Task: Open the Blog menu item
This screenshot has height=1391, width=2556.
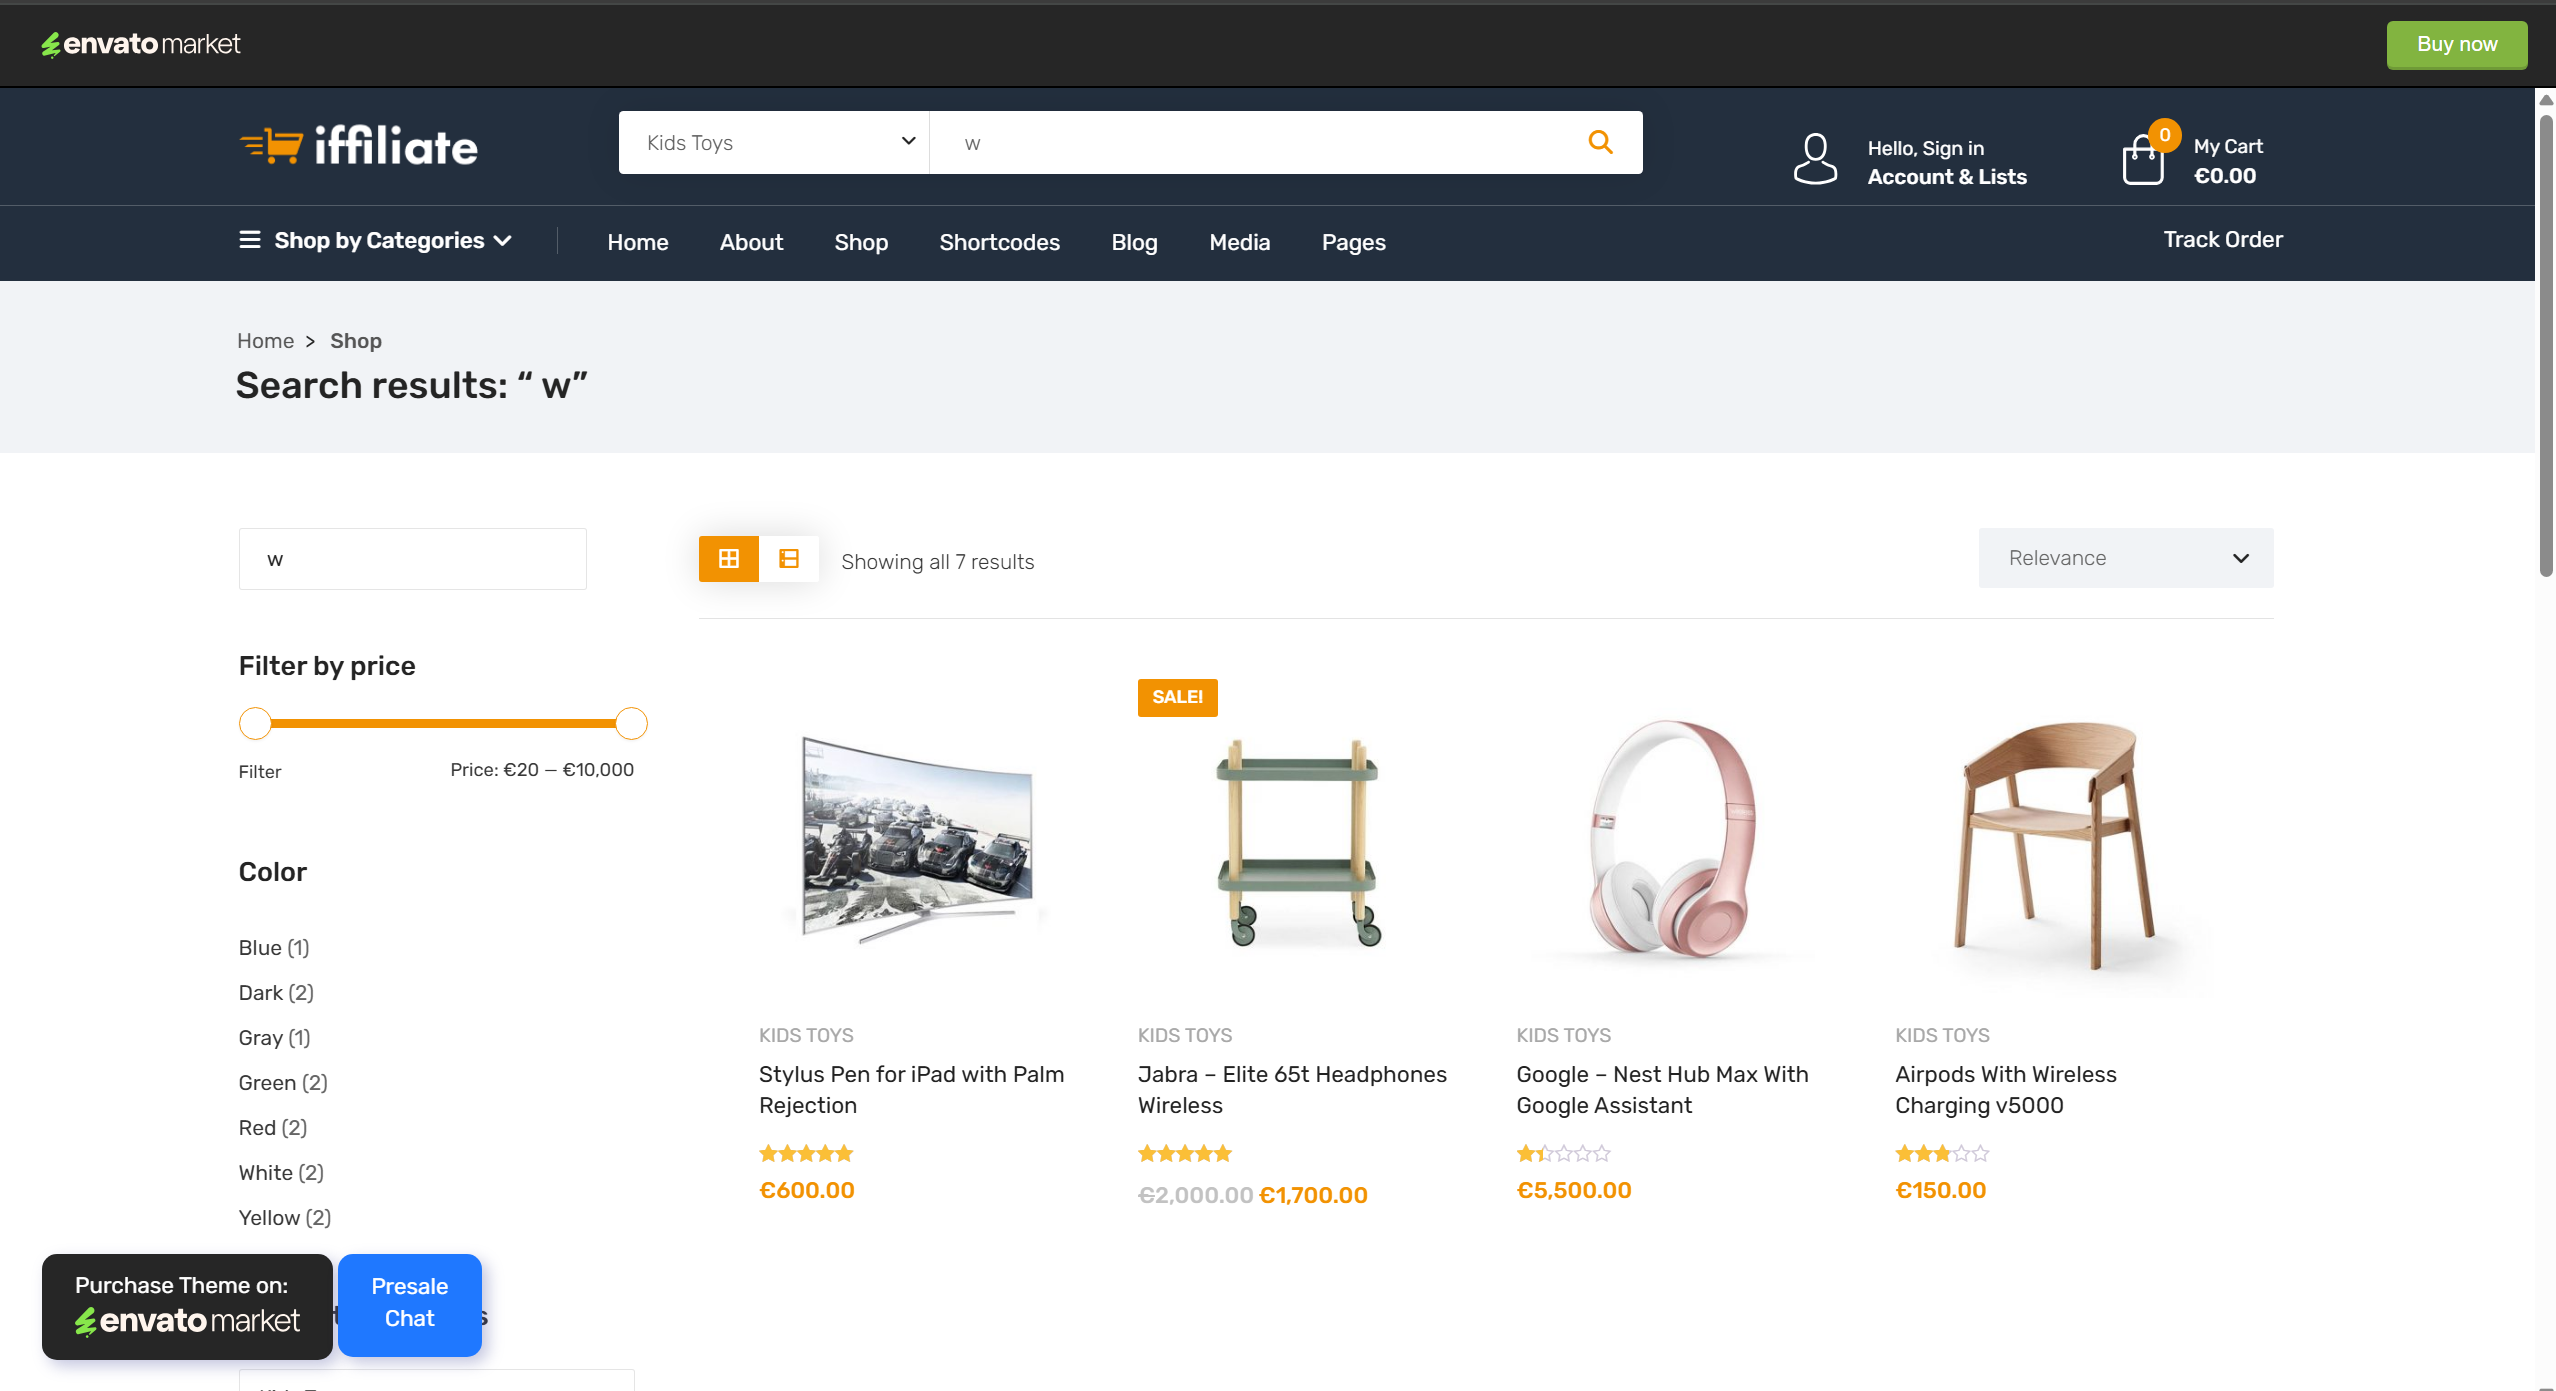Action: (x=1134, y=242)
